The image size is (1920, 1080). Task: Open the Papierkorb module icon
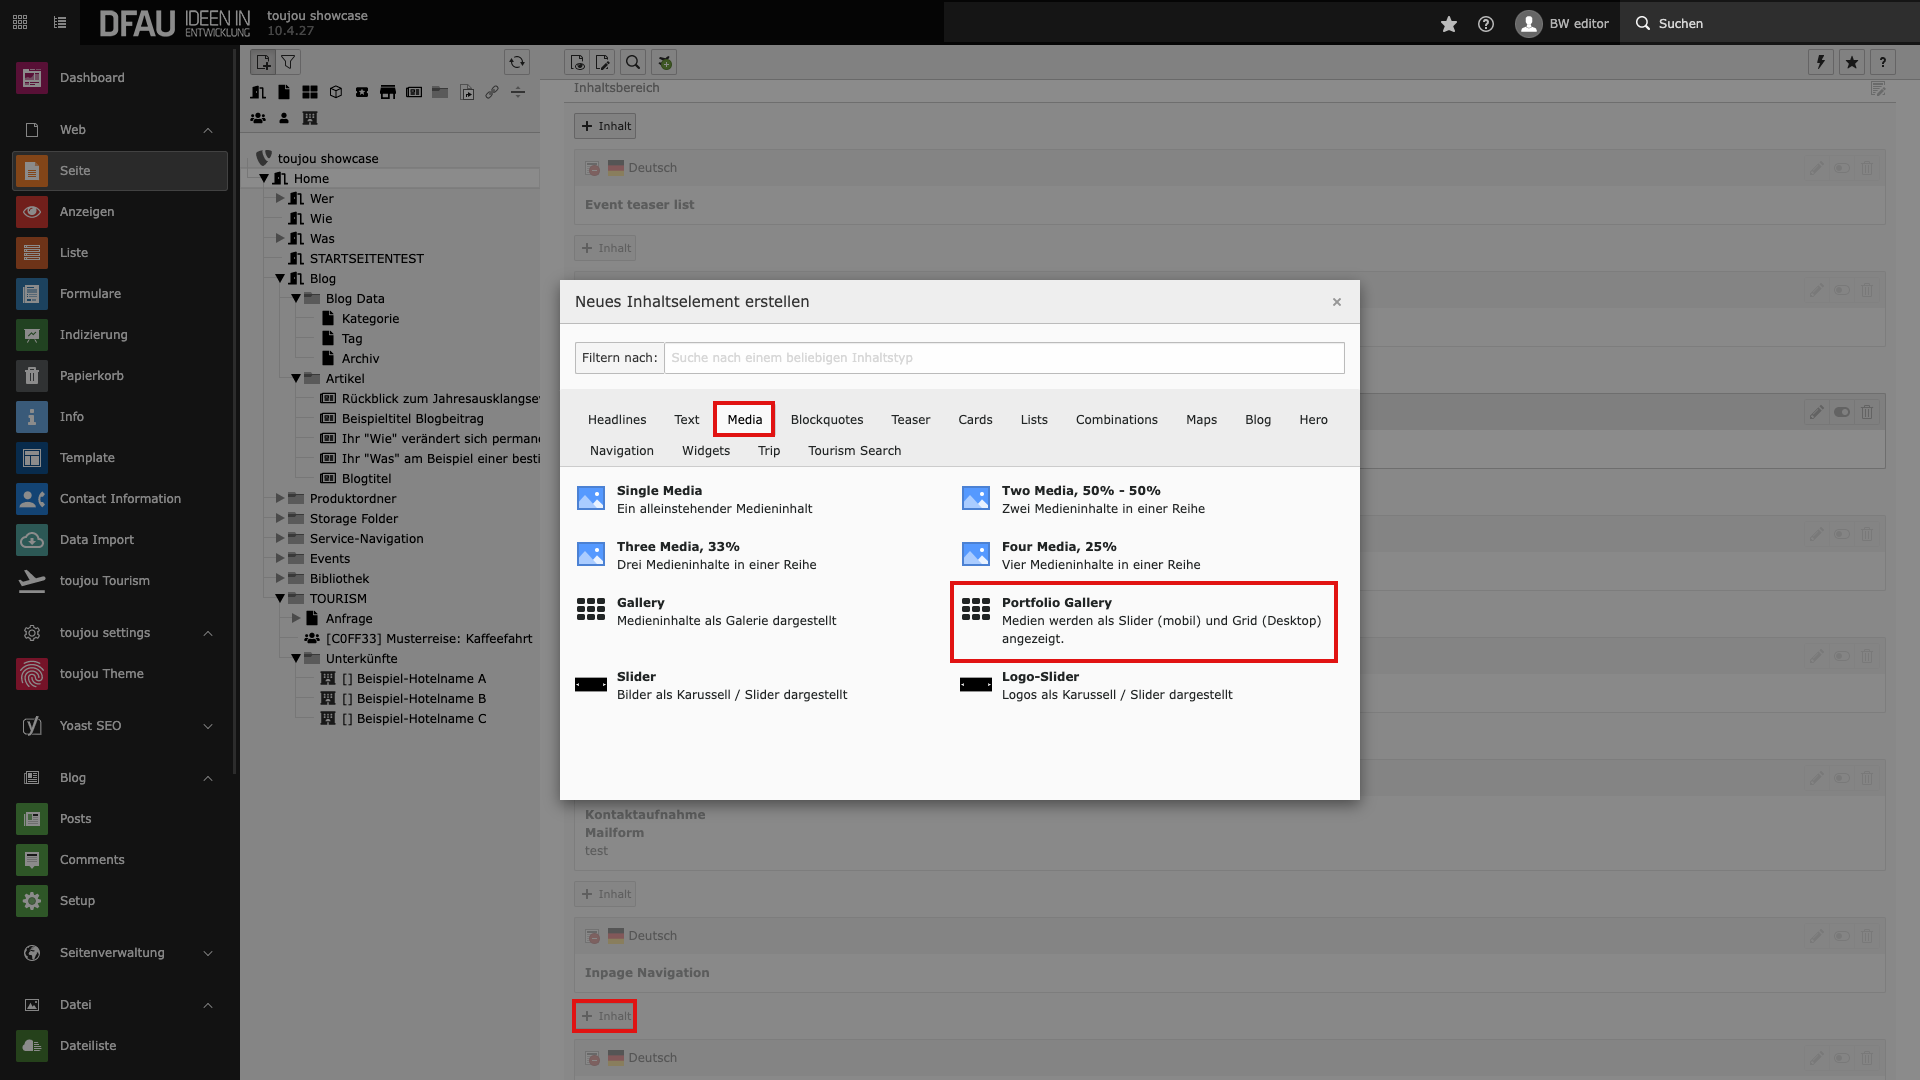click(32, 376)
